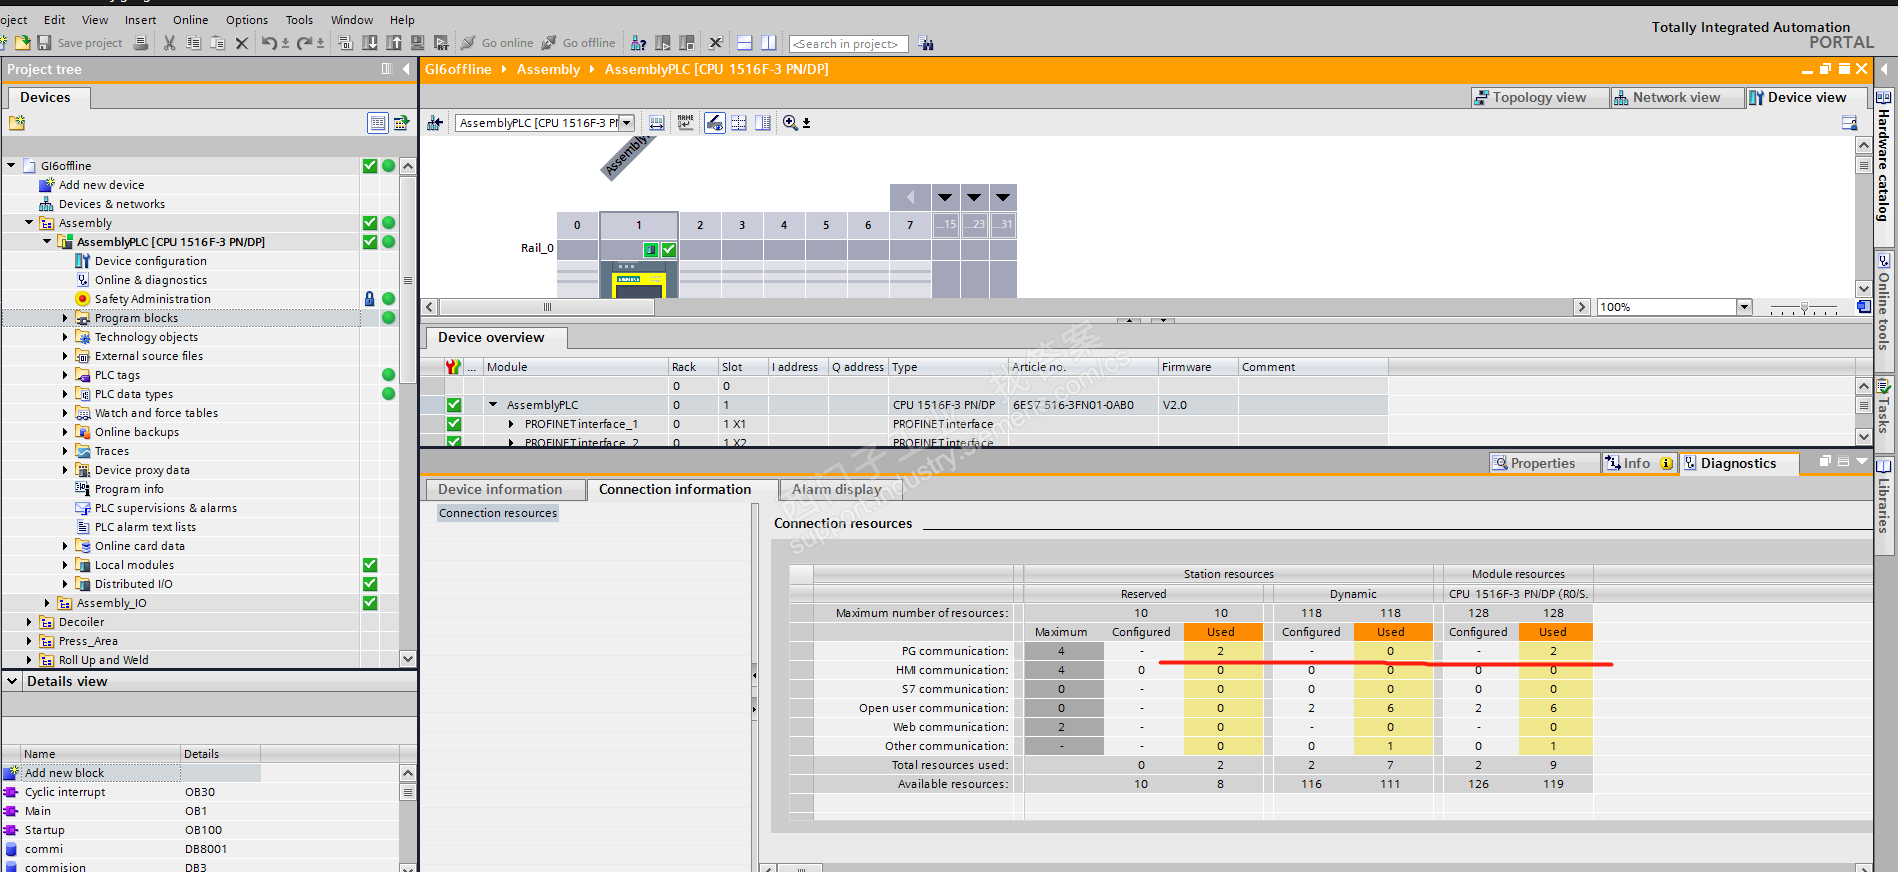Toggle project tree column display icon

[387, 69]
